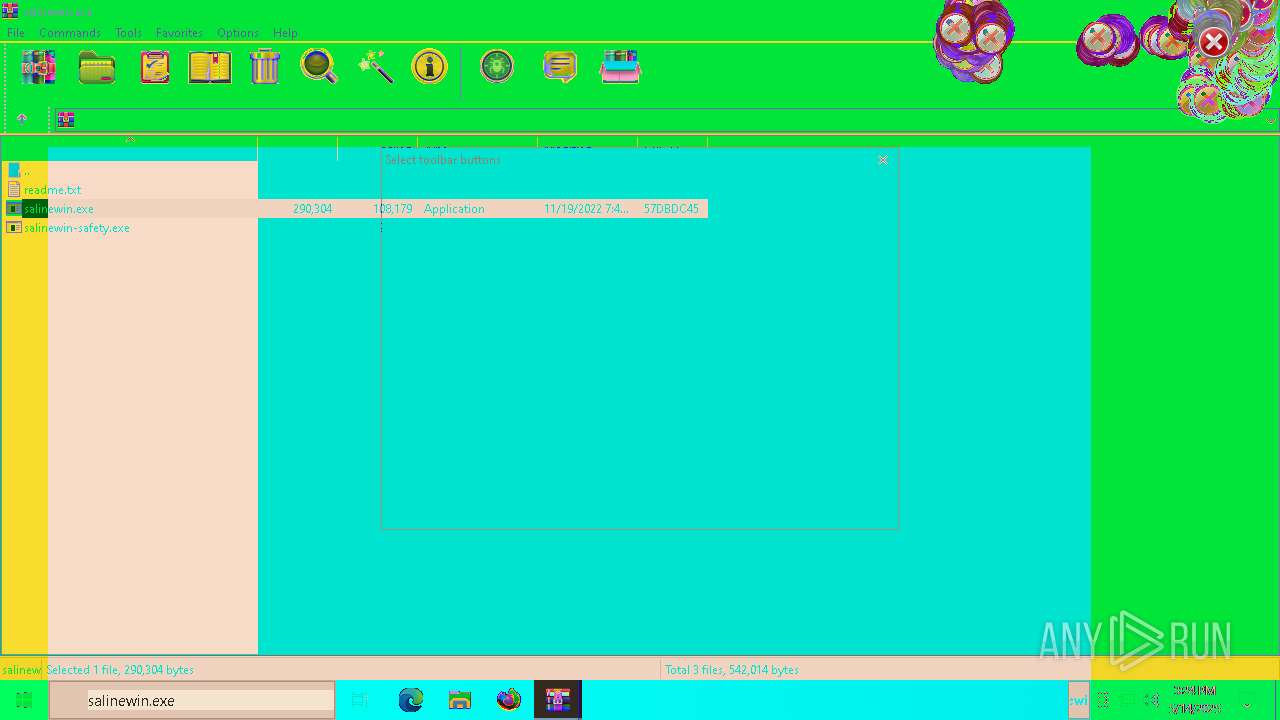Open the View file toolbar icon
Viewport: 1280px width, 720px height.
tap(210, 67)
